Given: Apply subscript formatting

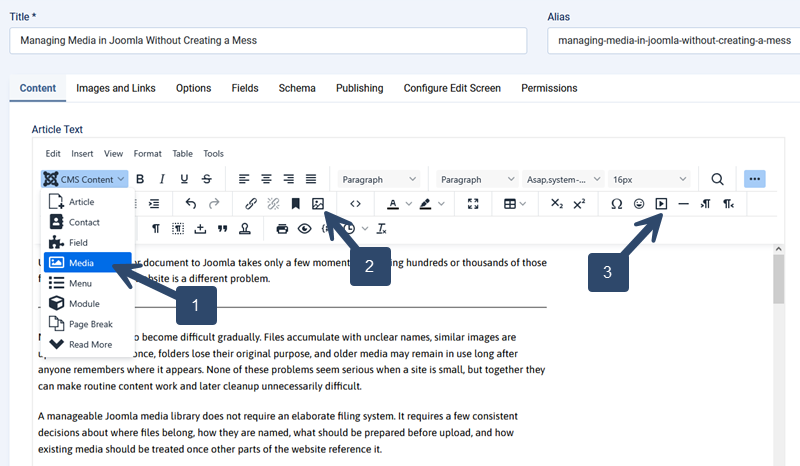Looking at the screenshot, I should [x=557, y=204].
